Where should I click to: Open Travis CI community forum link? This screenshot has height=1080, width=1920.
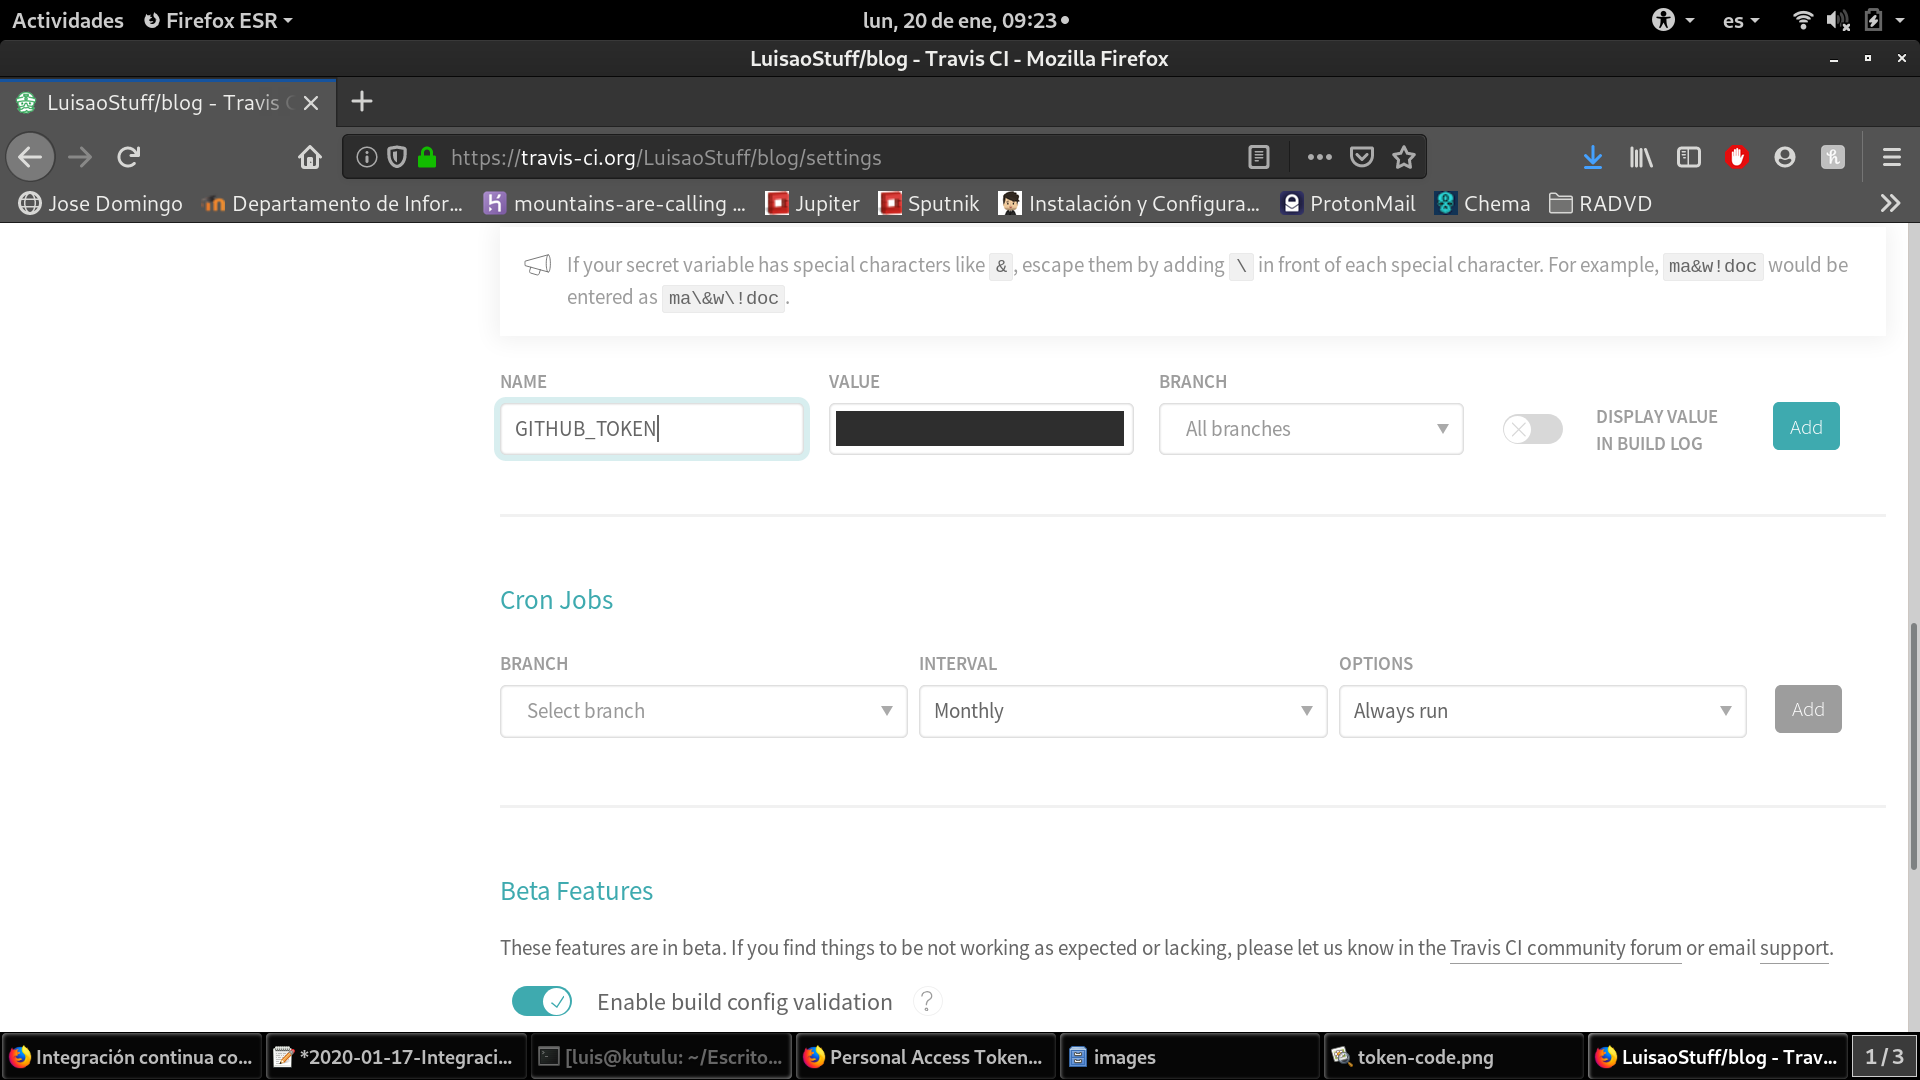pyautogui.click(x=1565, y=948)
